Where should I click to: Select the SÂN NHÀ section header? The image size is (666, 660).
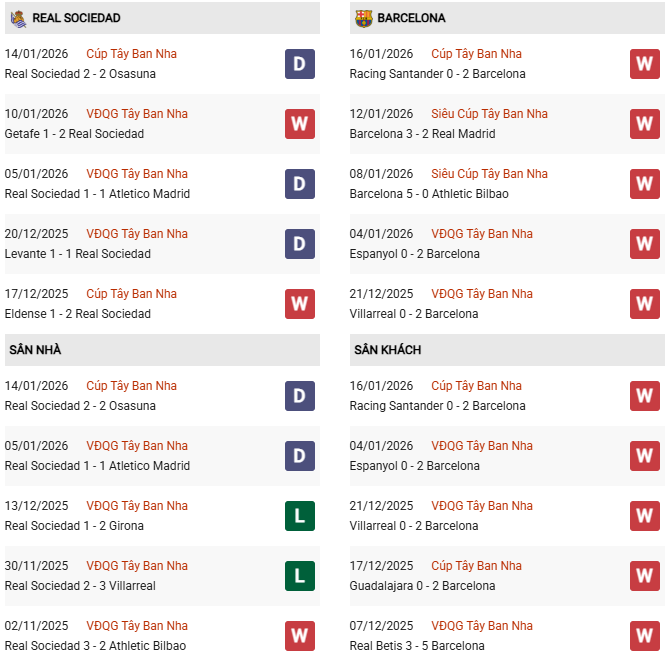36,350
